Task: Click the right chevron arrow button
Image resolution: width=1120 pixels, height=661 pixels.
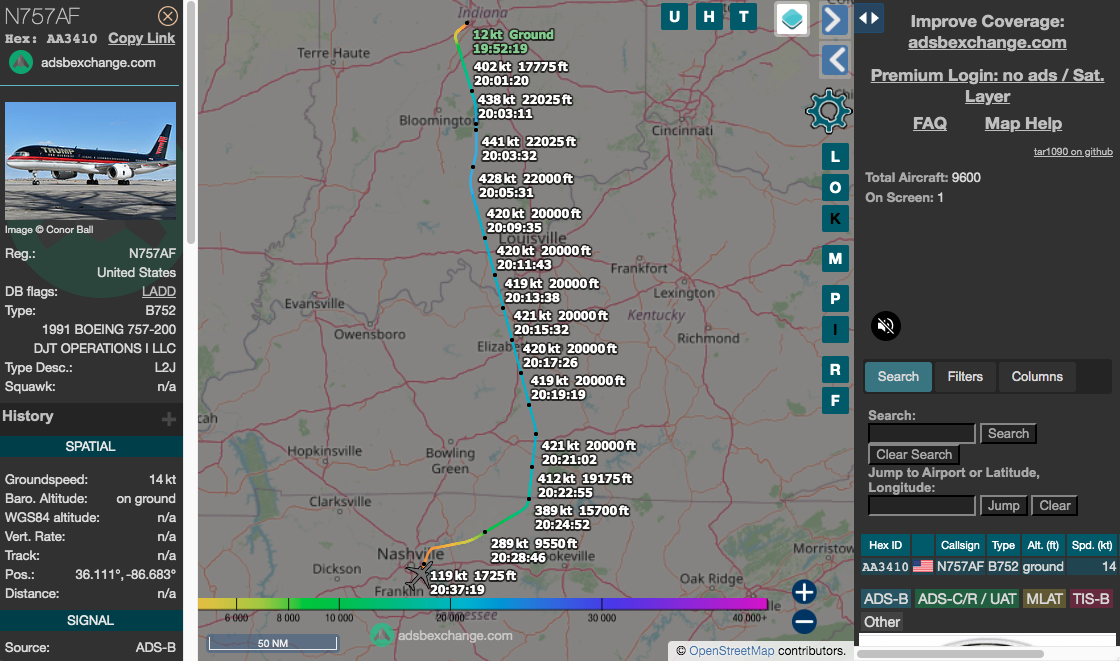Action: point(834,20)
